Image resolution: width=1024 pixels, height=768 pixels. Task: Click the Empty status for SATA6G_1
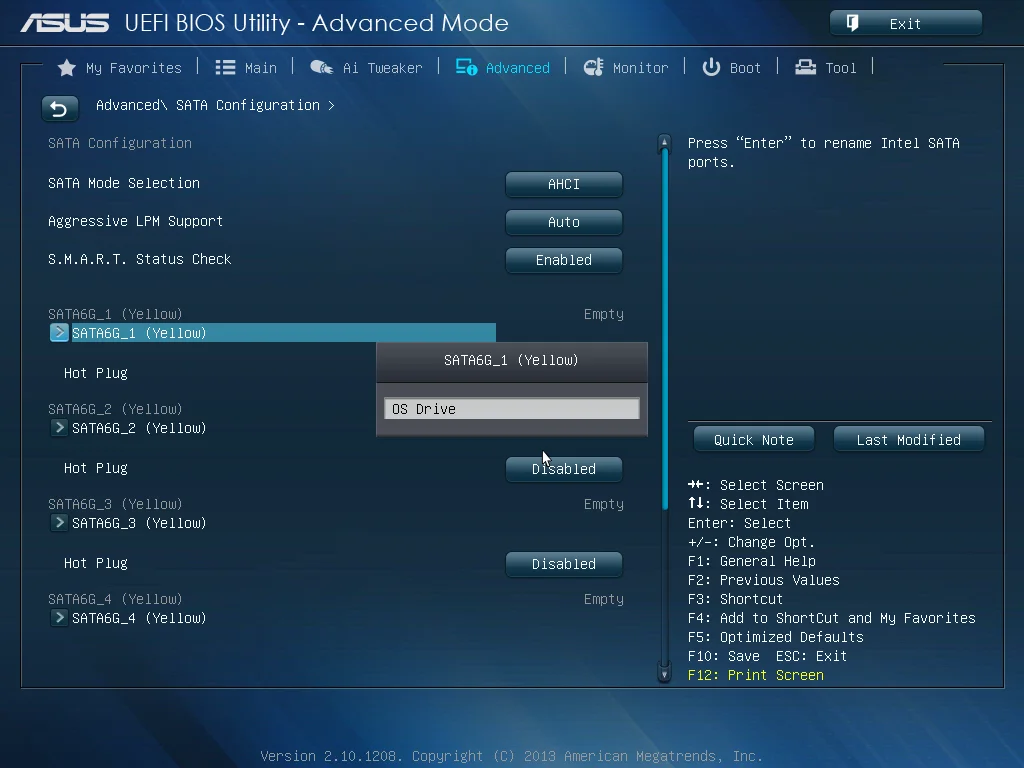(603, 314)
